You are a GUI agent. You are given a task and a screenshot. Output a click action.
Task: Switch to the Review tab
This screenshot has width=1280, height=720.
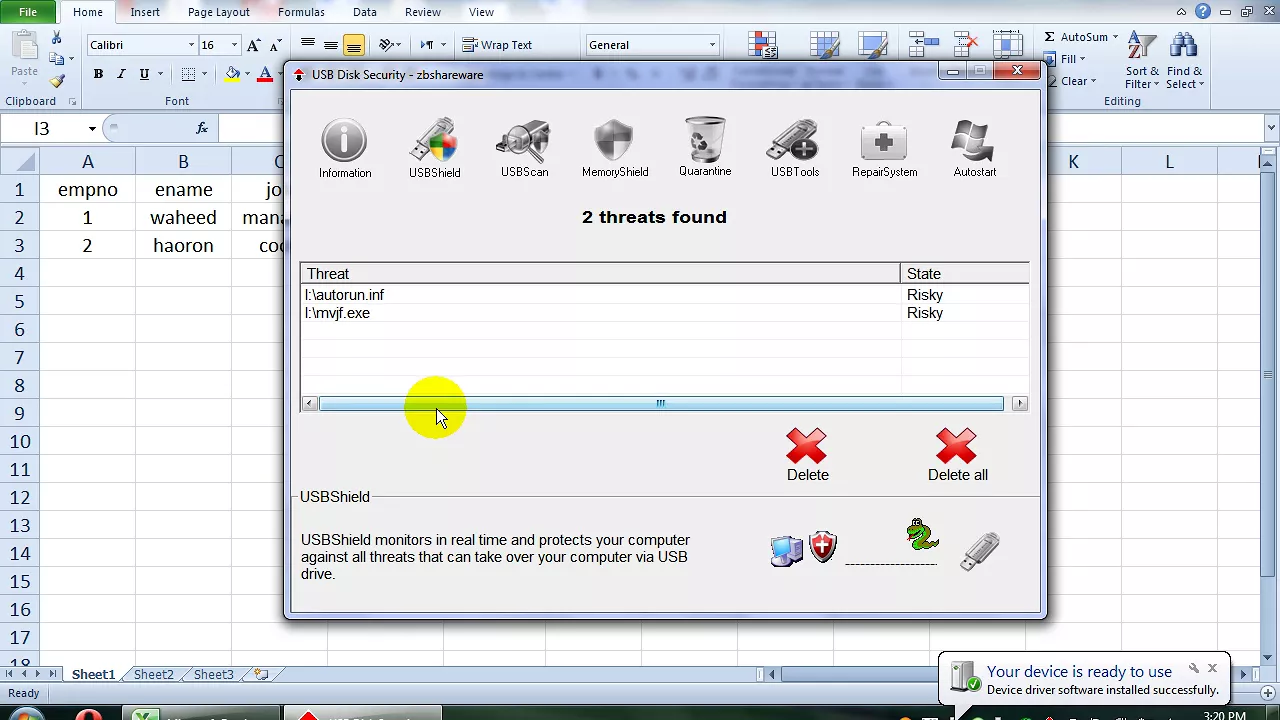(x=423, y=12)
